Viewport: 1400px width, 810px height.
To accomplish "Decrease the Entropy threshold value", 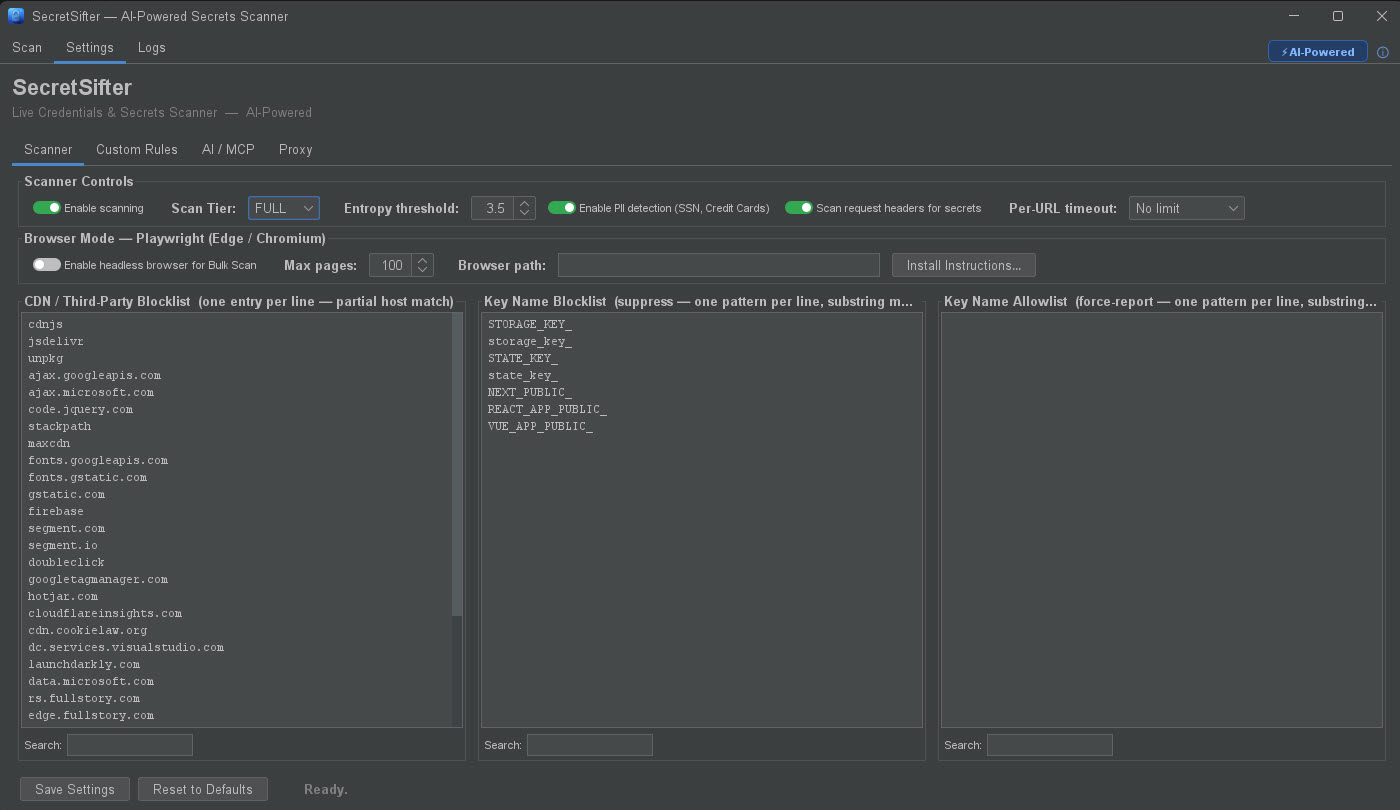I will point(526,214).
